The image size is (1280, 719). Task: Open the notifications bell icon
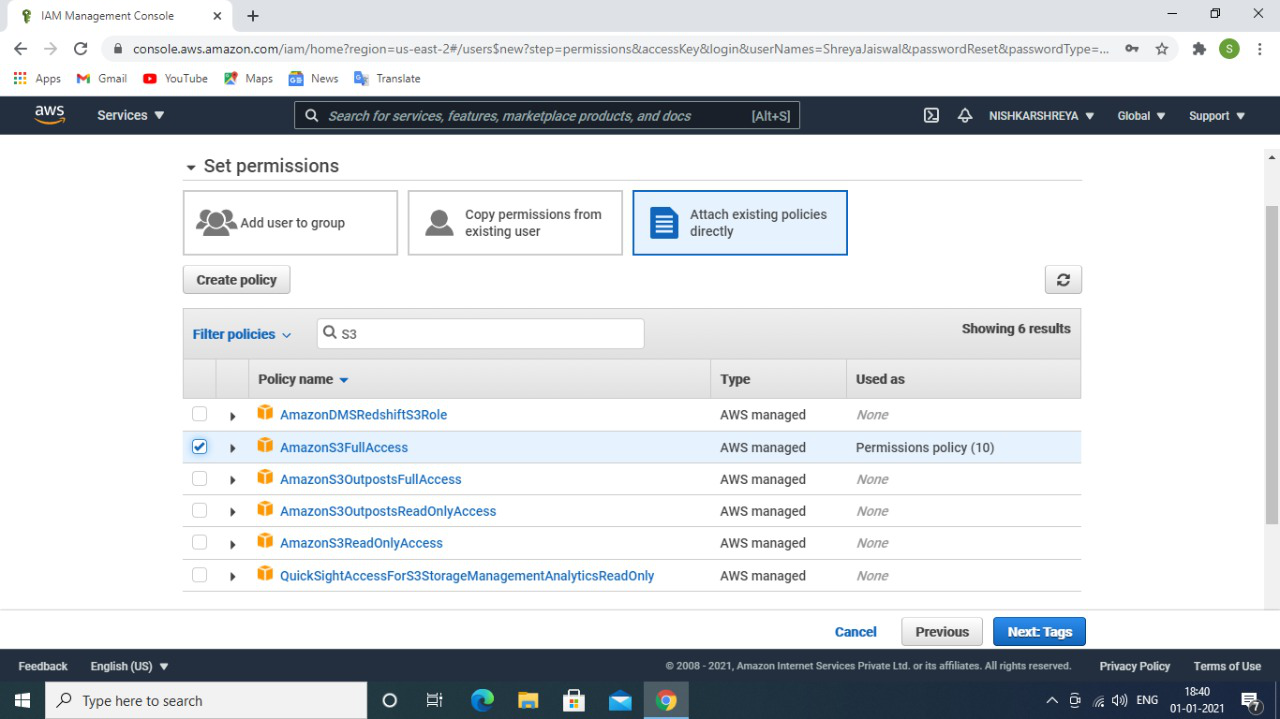point(965,115)
